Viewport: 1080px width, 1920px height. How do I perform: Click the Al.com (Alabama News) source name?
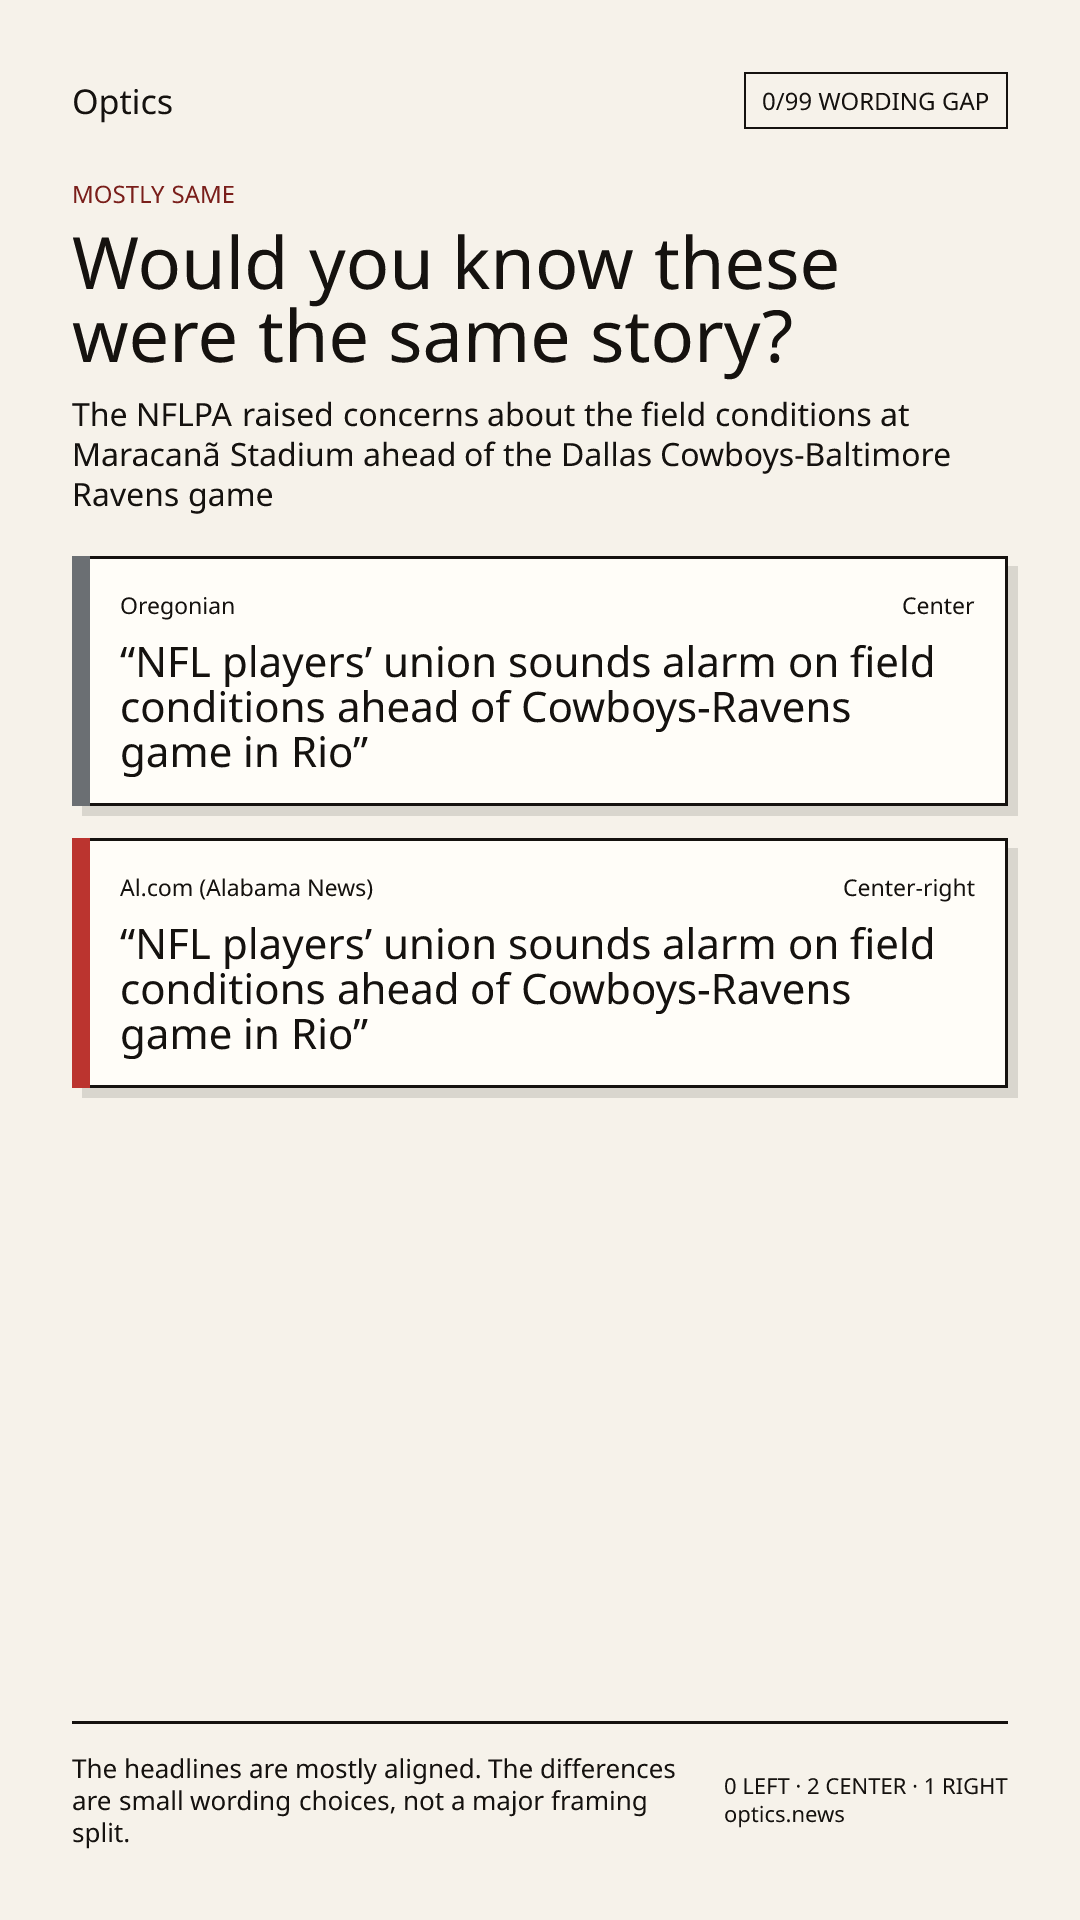246,888
